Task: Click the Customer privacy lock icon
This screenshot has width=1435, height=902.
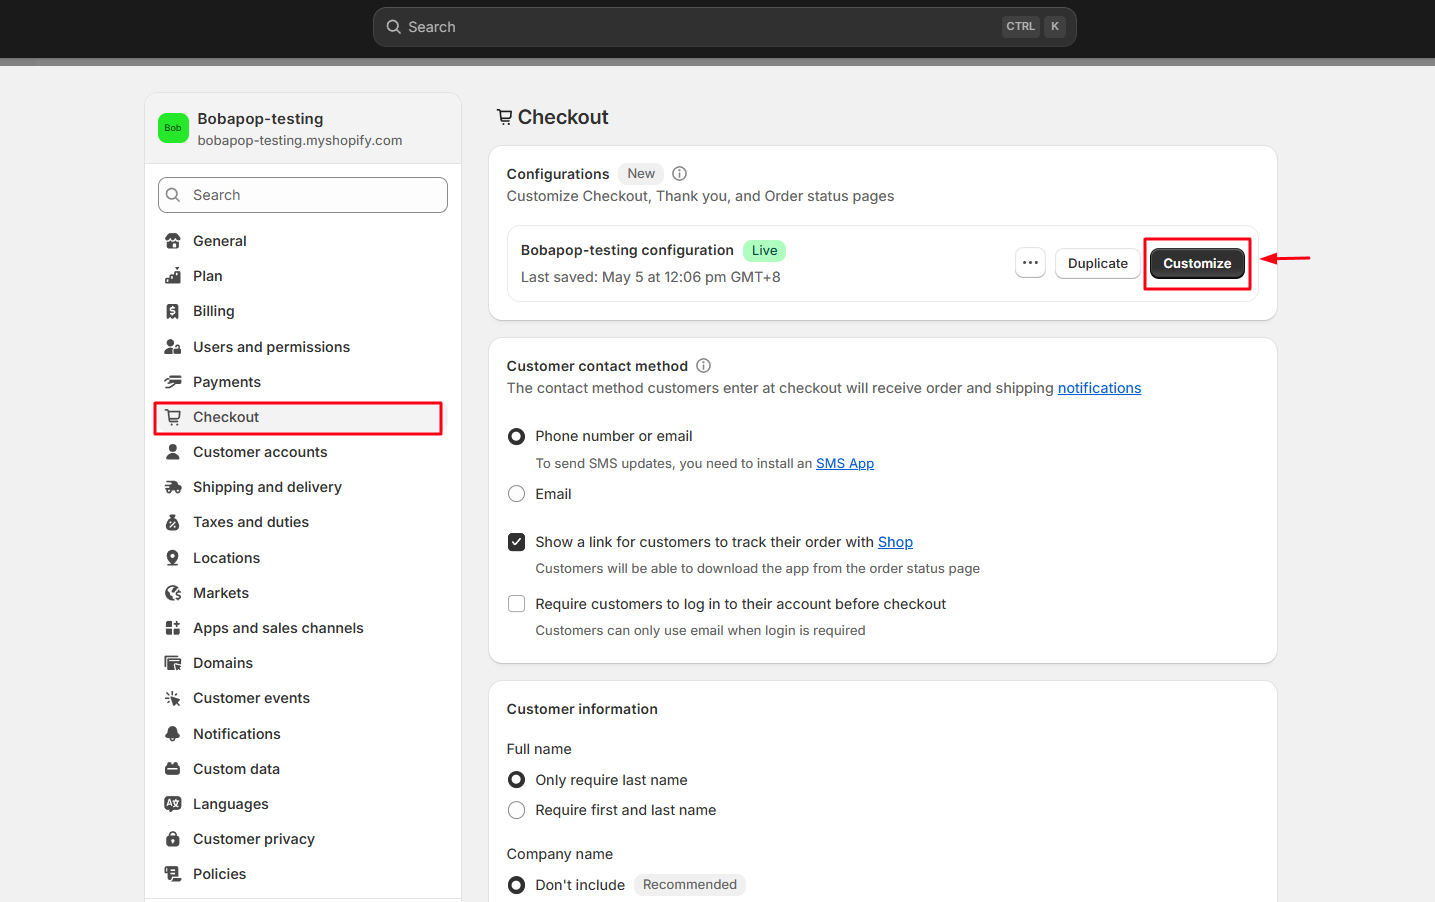Action: point(173,839)
